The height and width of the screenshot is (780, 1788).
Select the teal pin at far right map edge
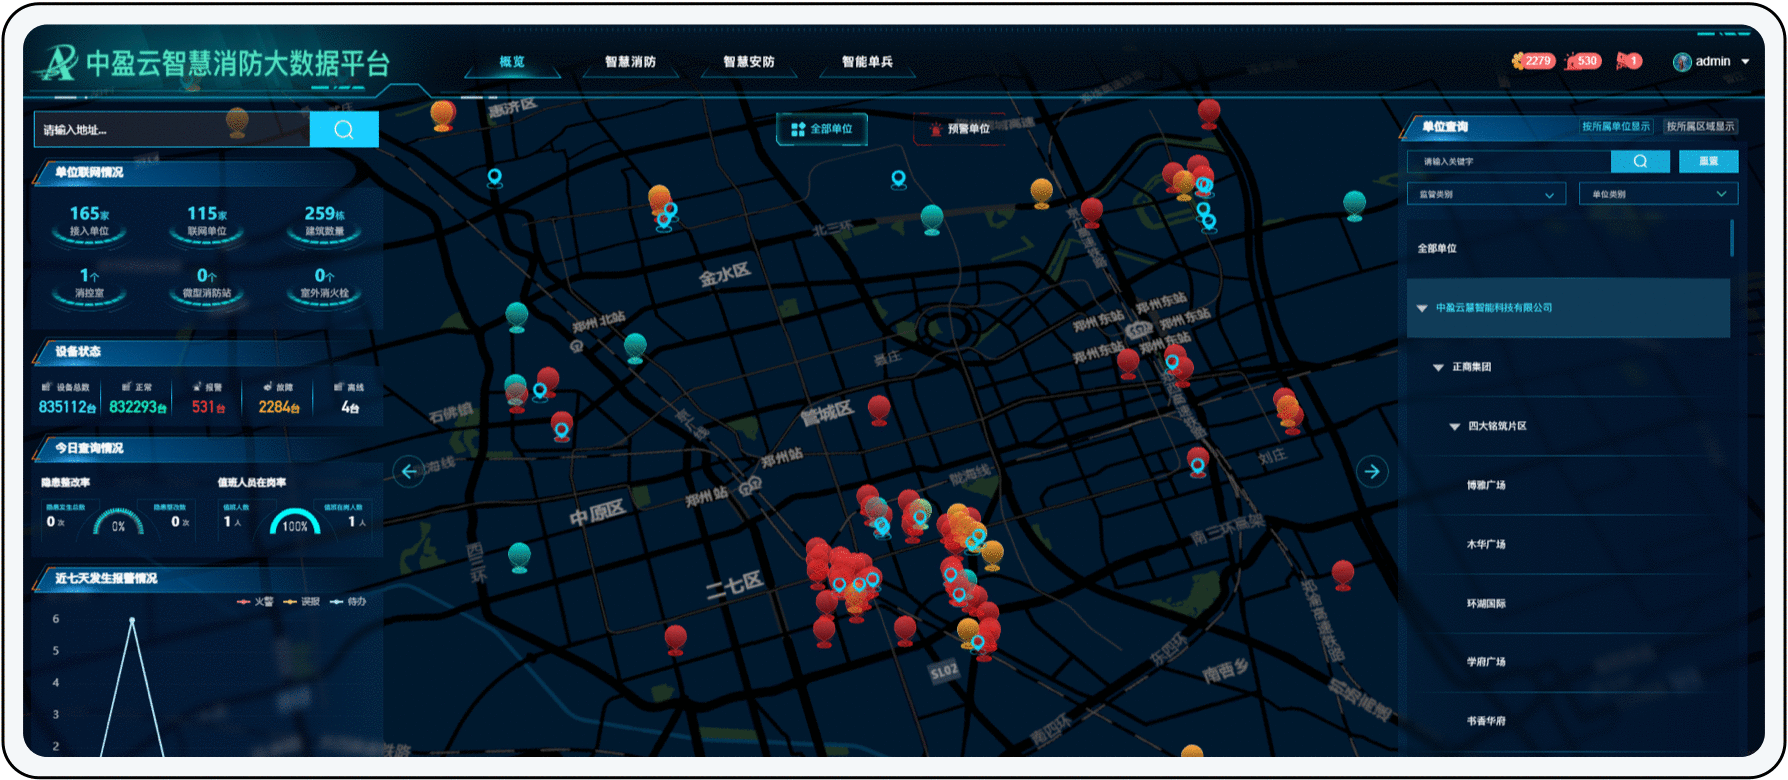click(x=1355, y=205)
